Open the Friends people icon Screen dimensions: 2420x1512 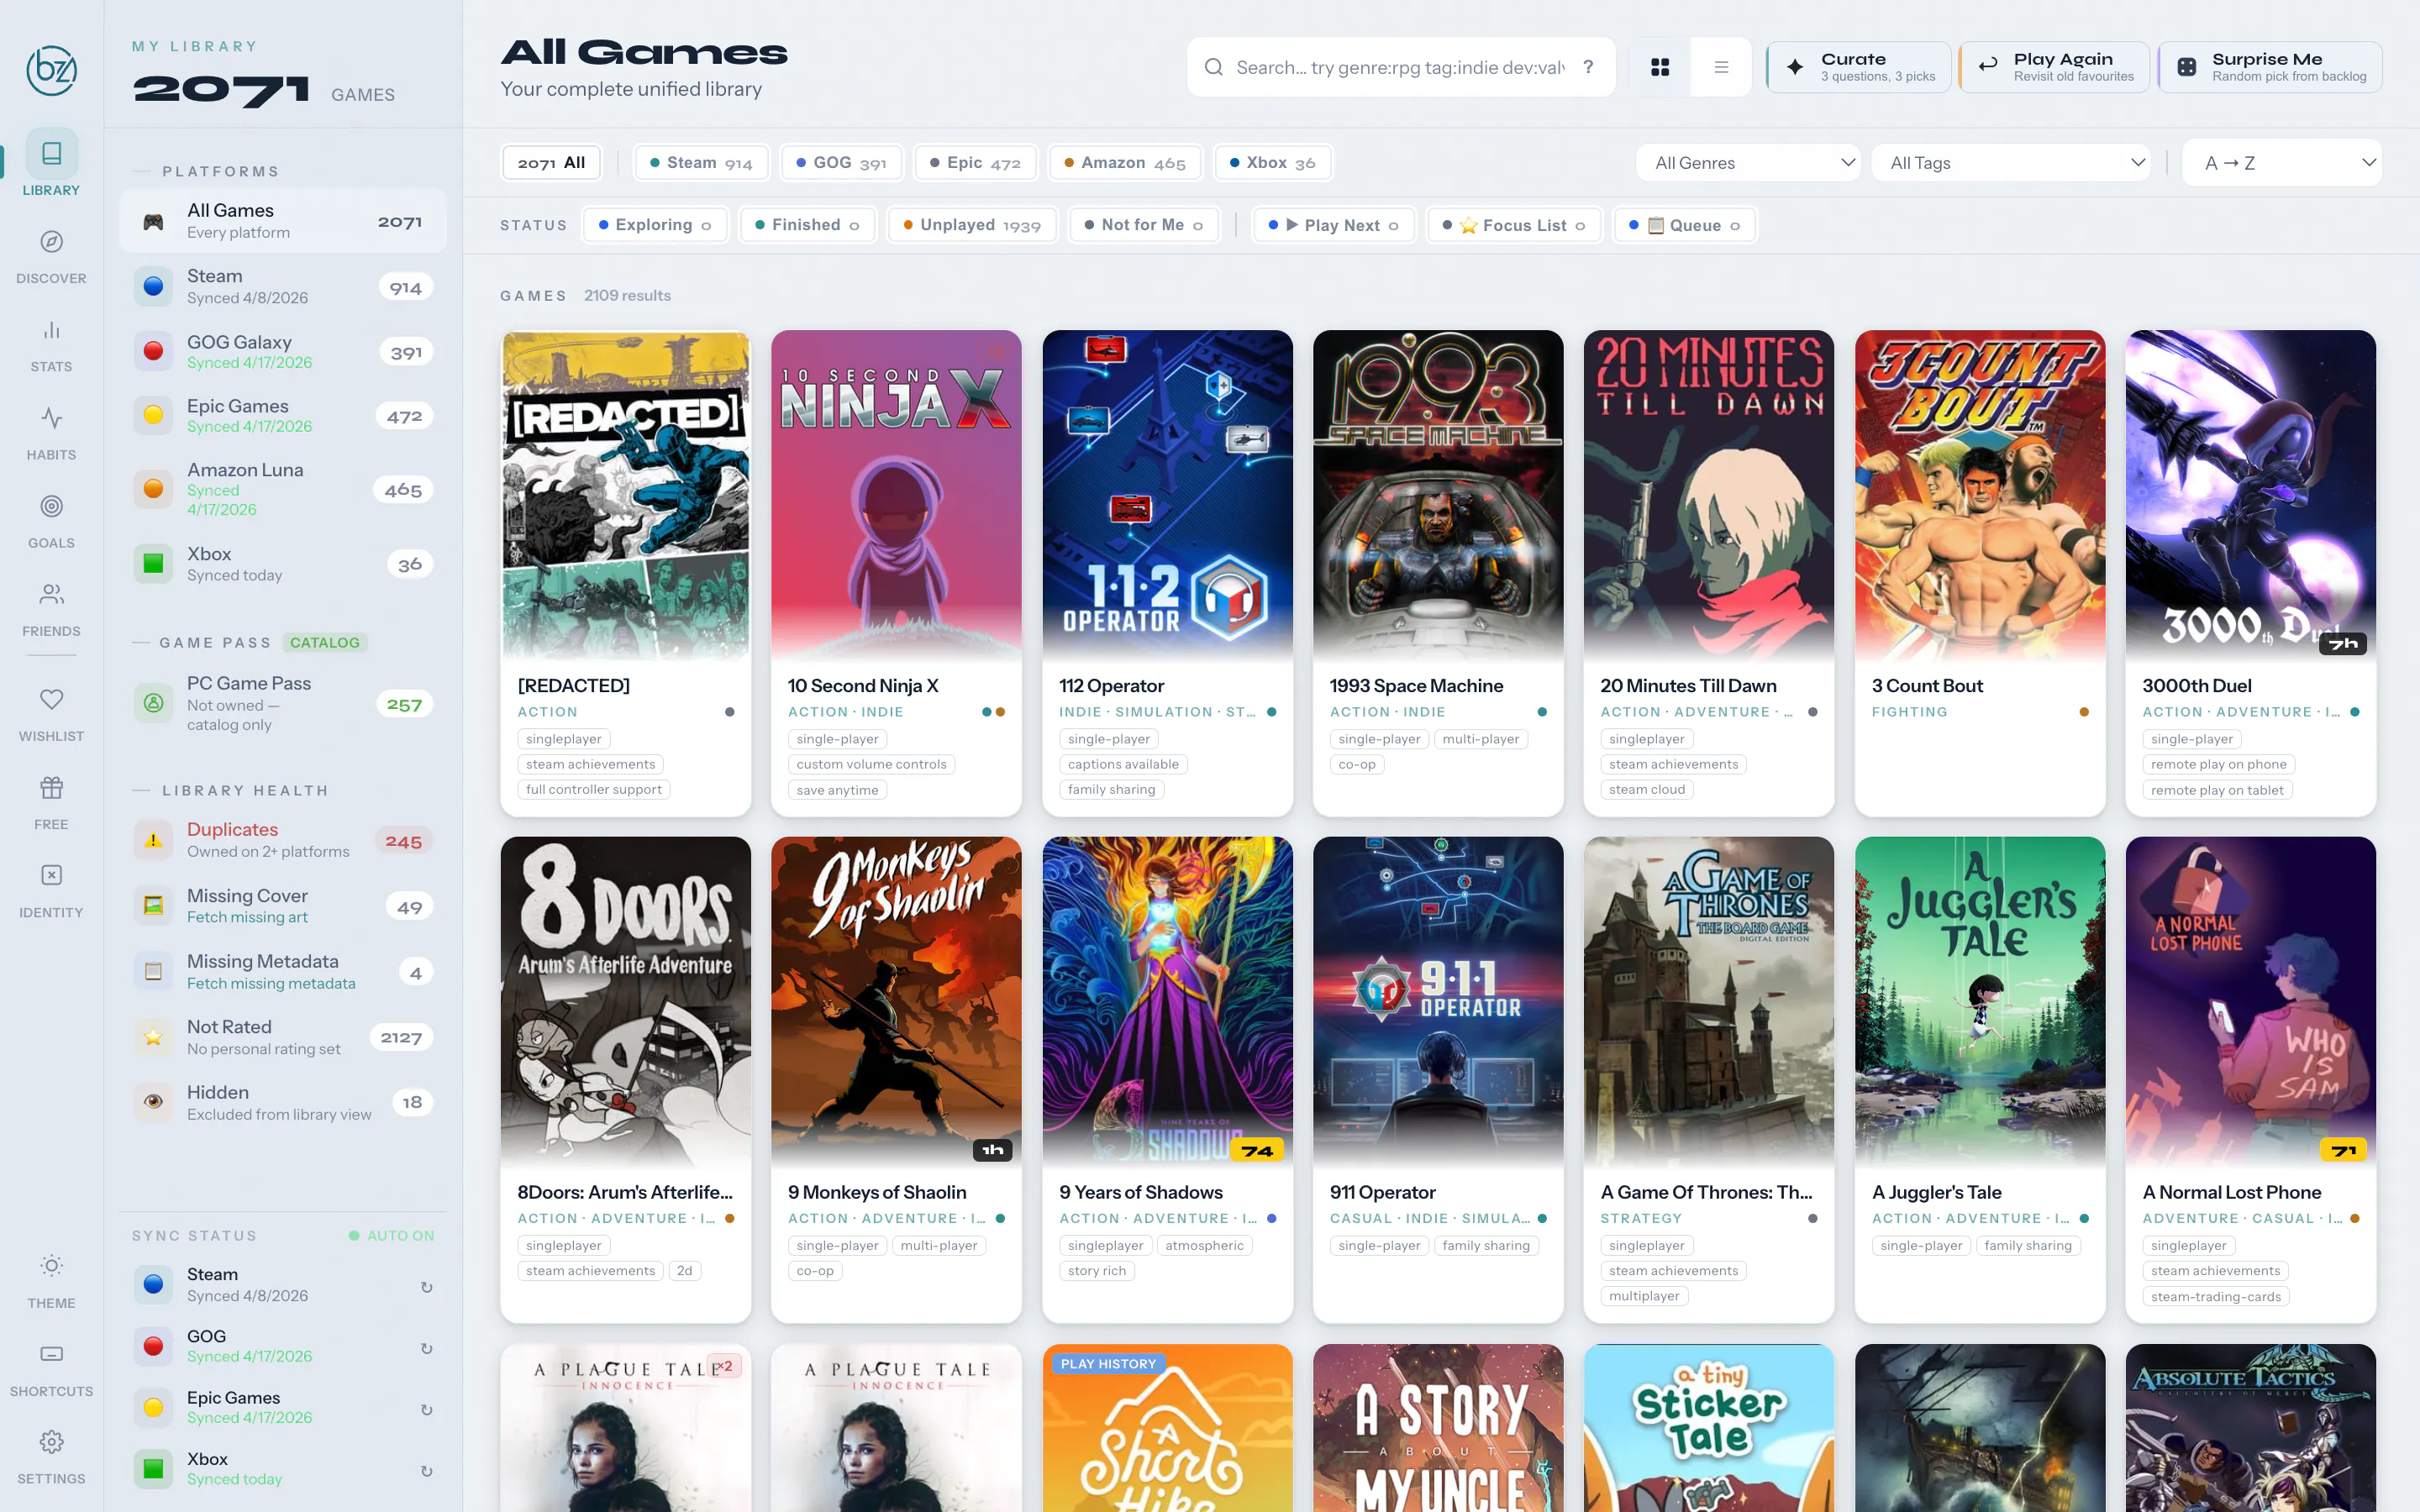51,594
